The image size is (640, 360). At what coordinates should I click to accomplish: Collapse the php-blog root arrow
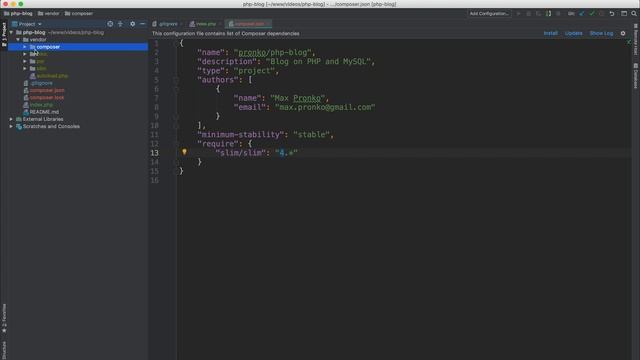click(11, 32)
